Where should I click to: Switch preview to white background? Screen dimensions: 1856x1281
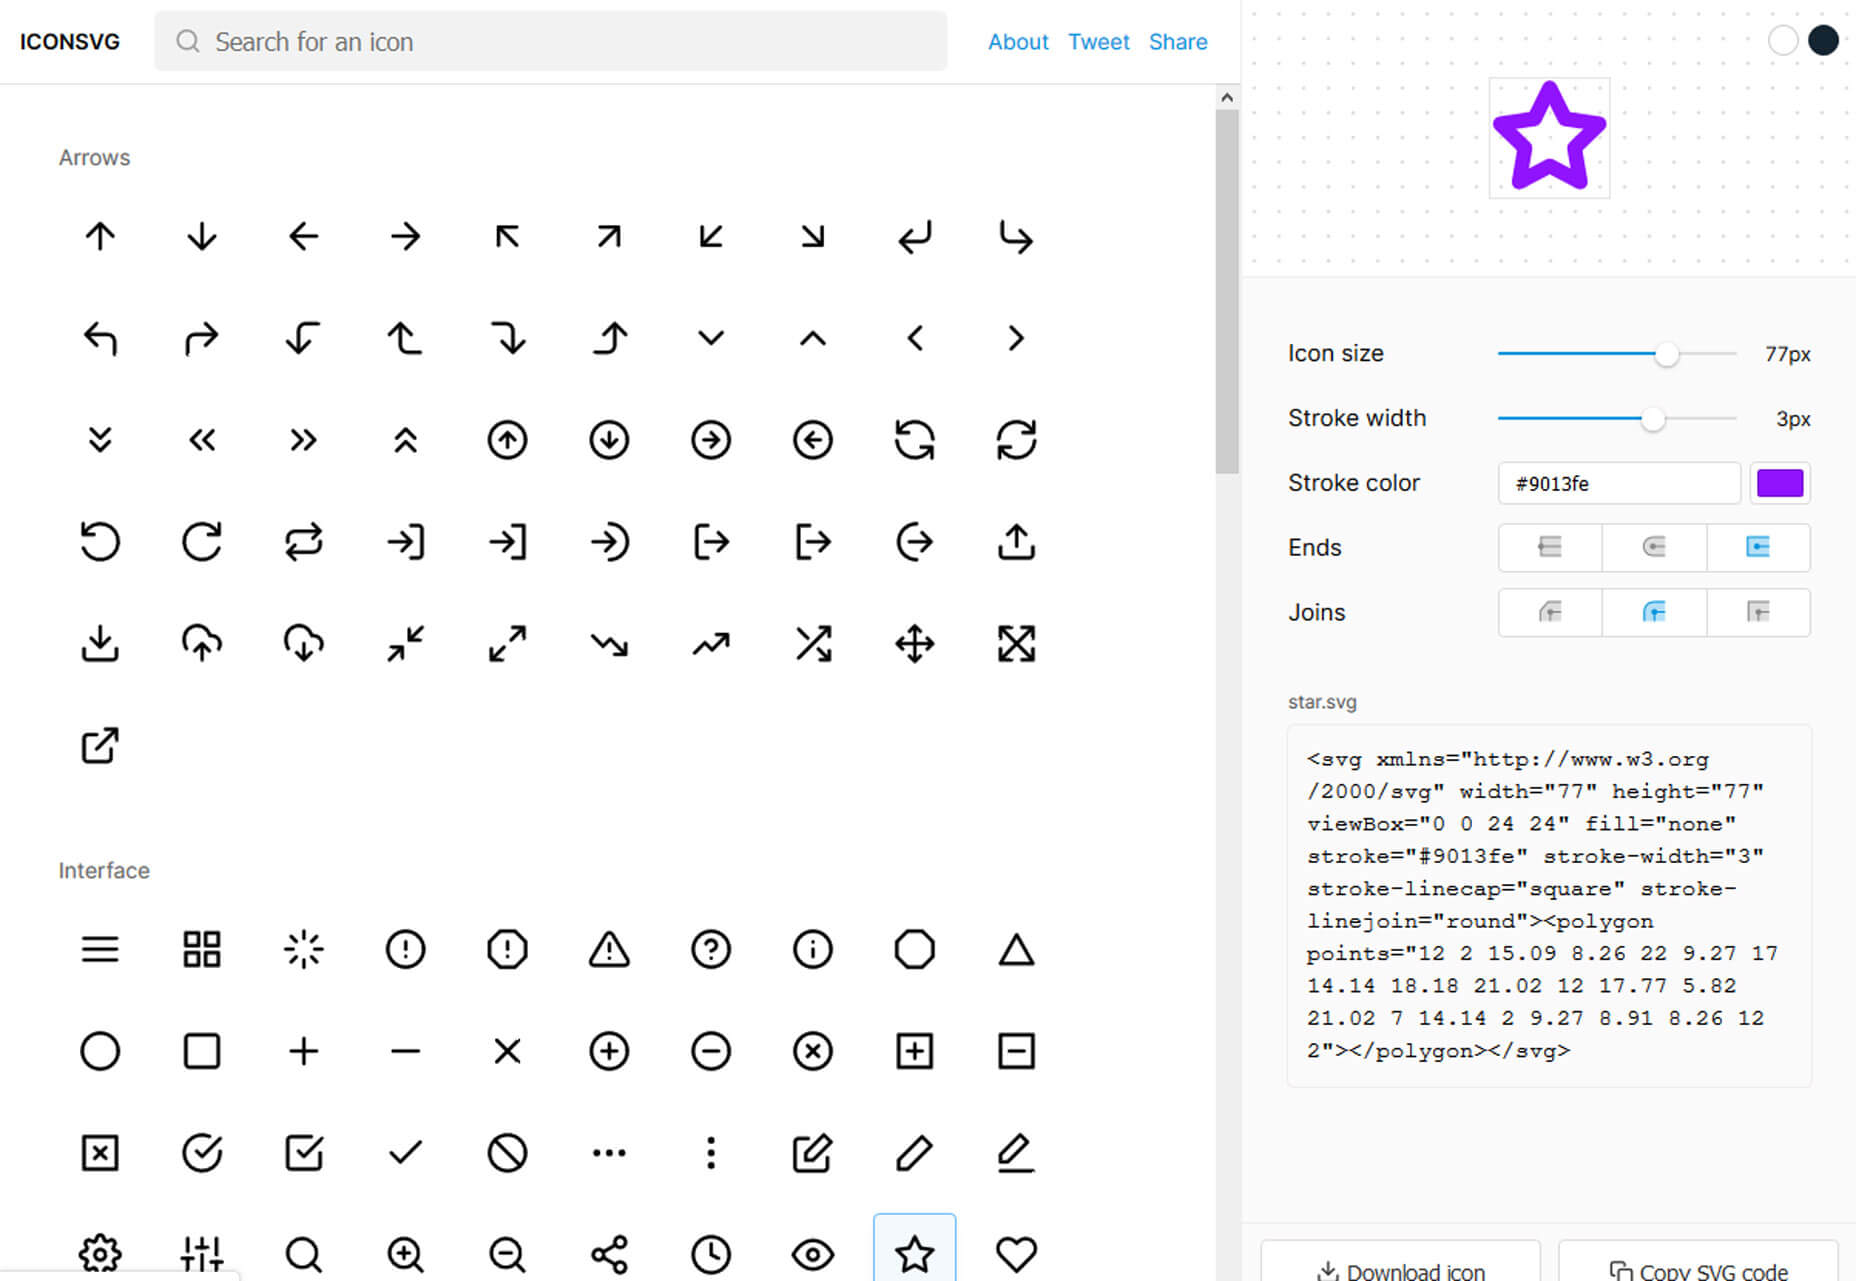[1782, 41]
